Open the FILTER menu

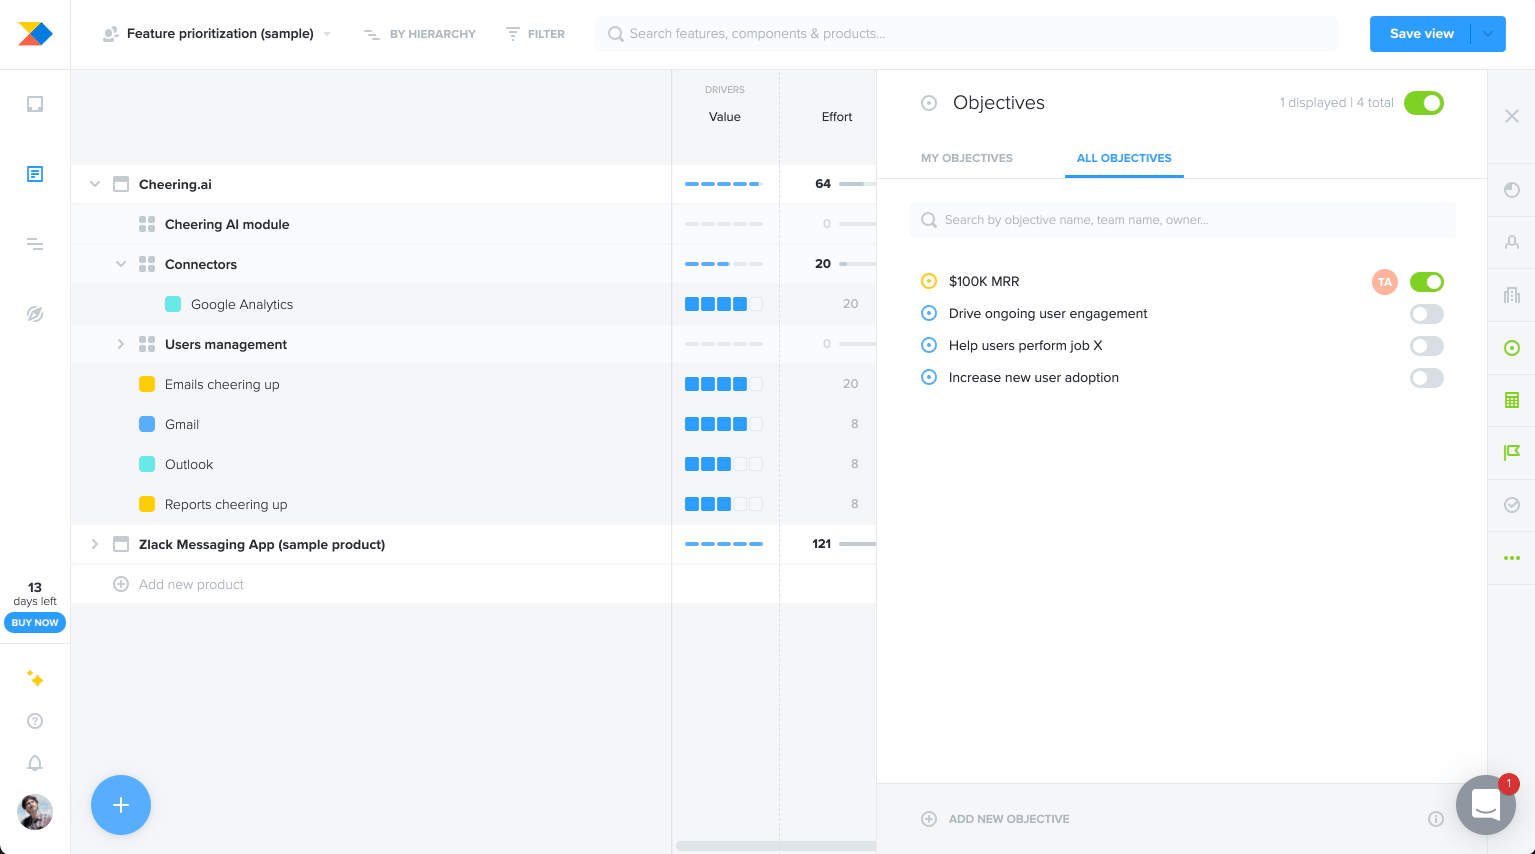coord(534,33)
